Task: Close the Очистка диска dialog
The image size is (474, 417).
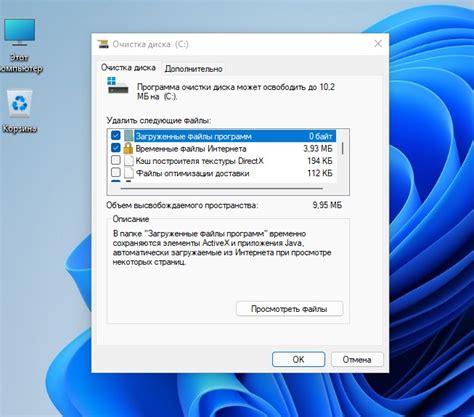Action: coord(378,44)
